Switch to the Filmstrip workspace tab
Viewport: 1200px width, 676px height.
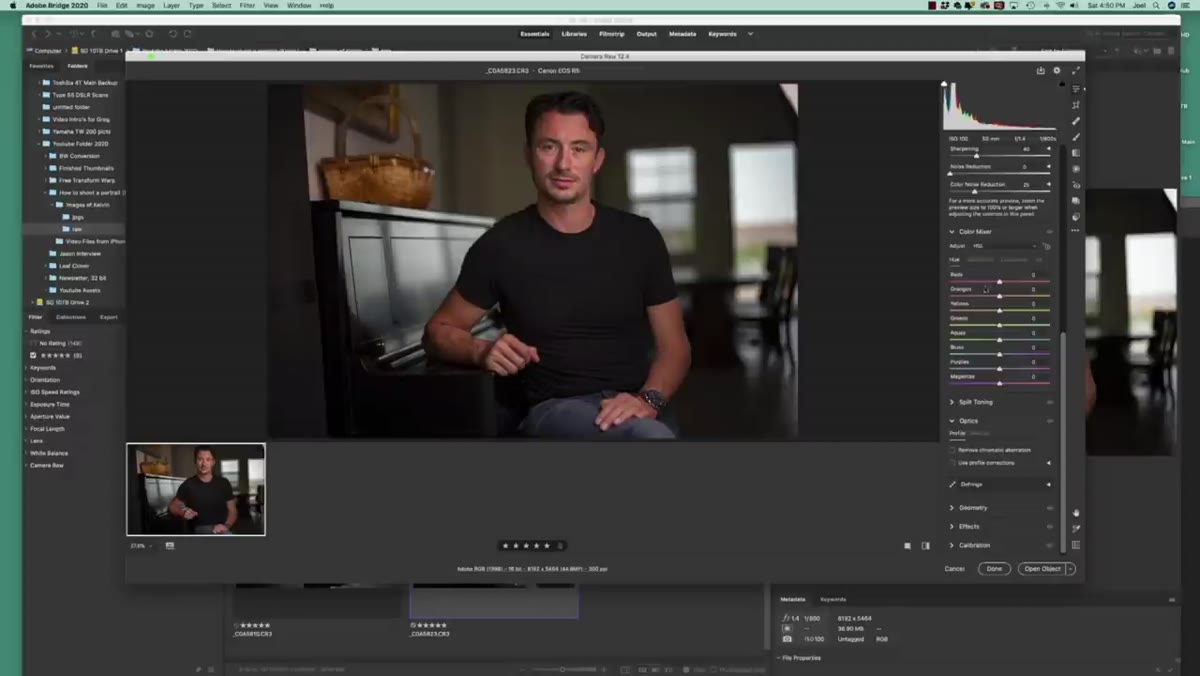[612, 34]
